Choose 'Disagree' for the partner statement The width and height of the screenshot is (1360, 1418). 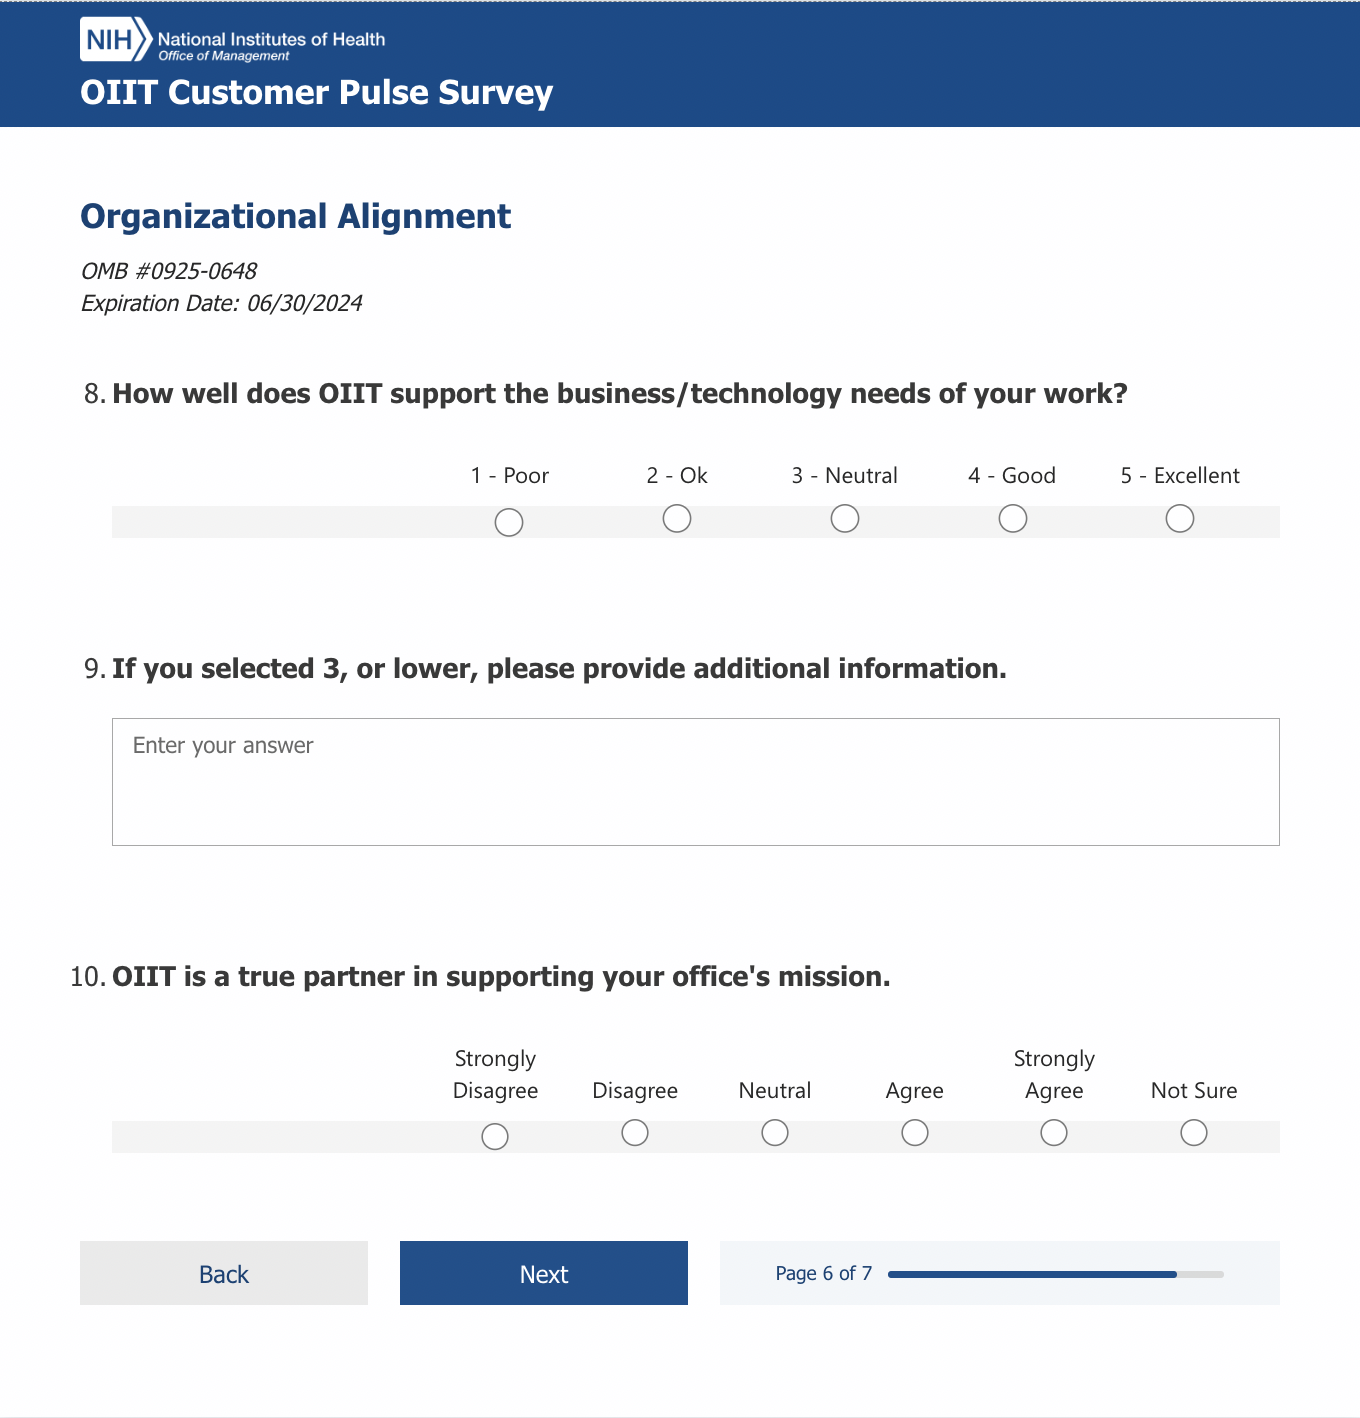635,1133
